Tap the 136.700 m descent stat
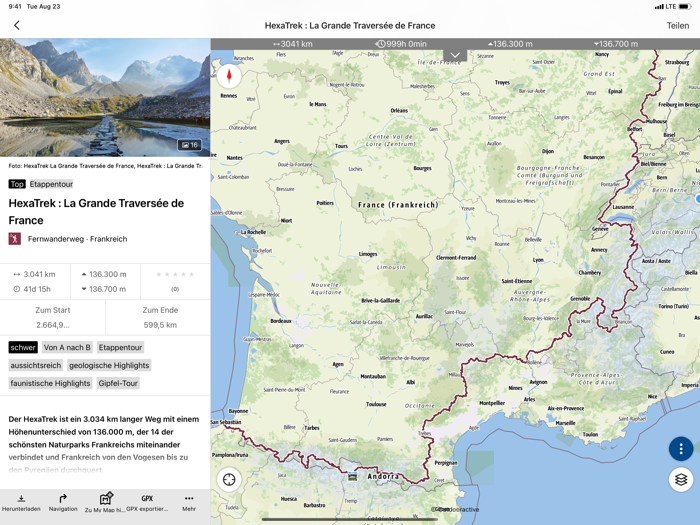Image resolution: width=700 pixels, height=525 pixels. 616,44
